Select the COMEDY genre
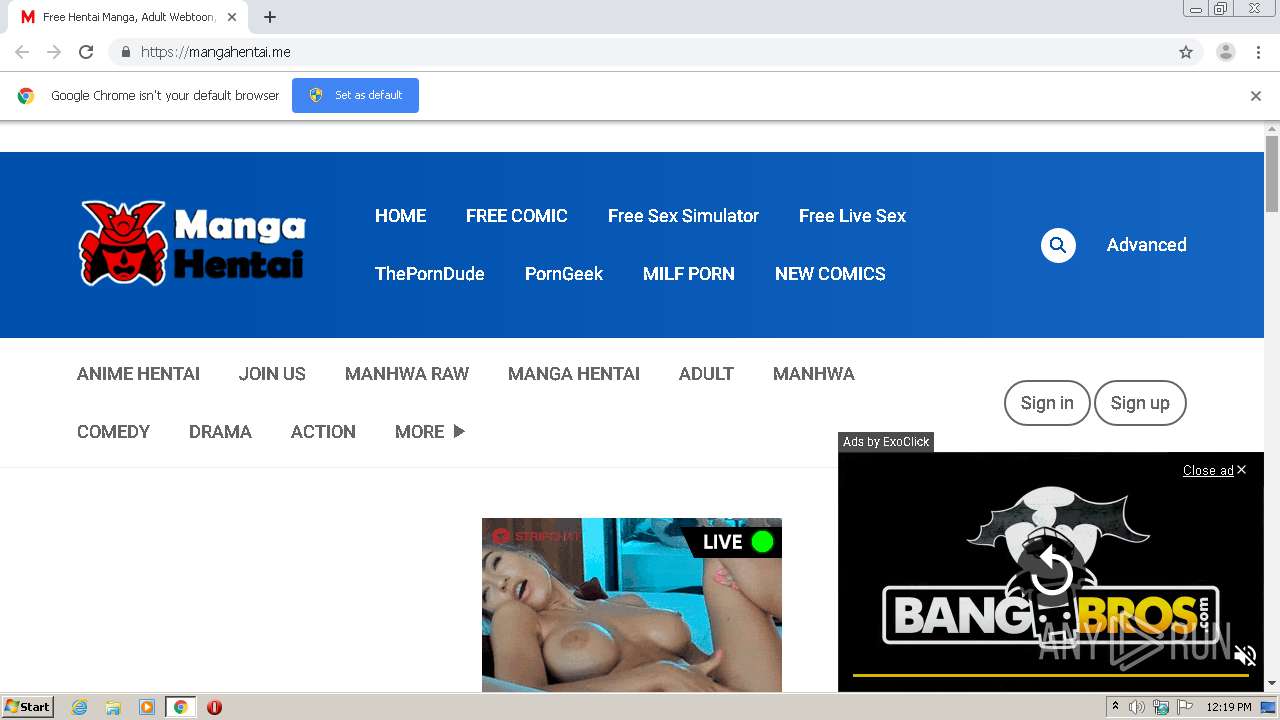This screenshot has width=1280, height=720. click(113, 432)
